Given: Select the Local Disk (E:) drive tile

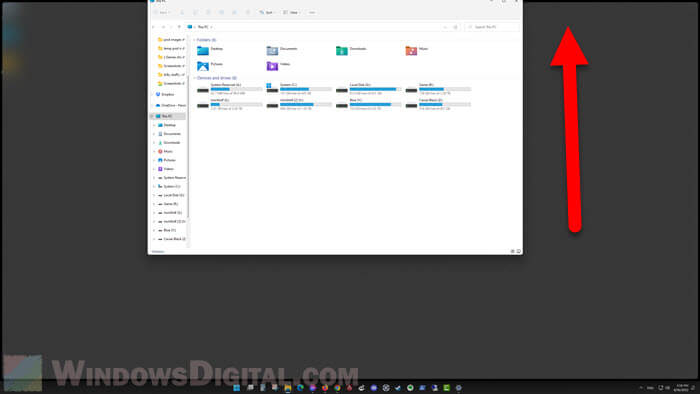Looking at the screenshot, I should point(369,89).
